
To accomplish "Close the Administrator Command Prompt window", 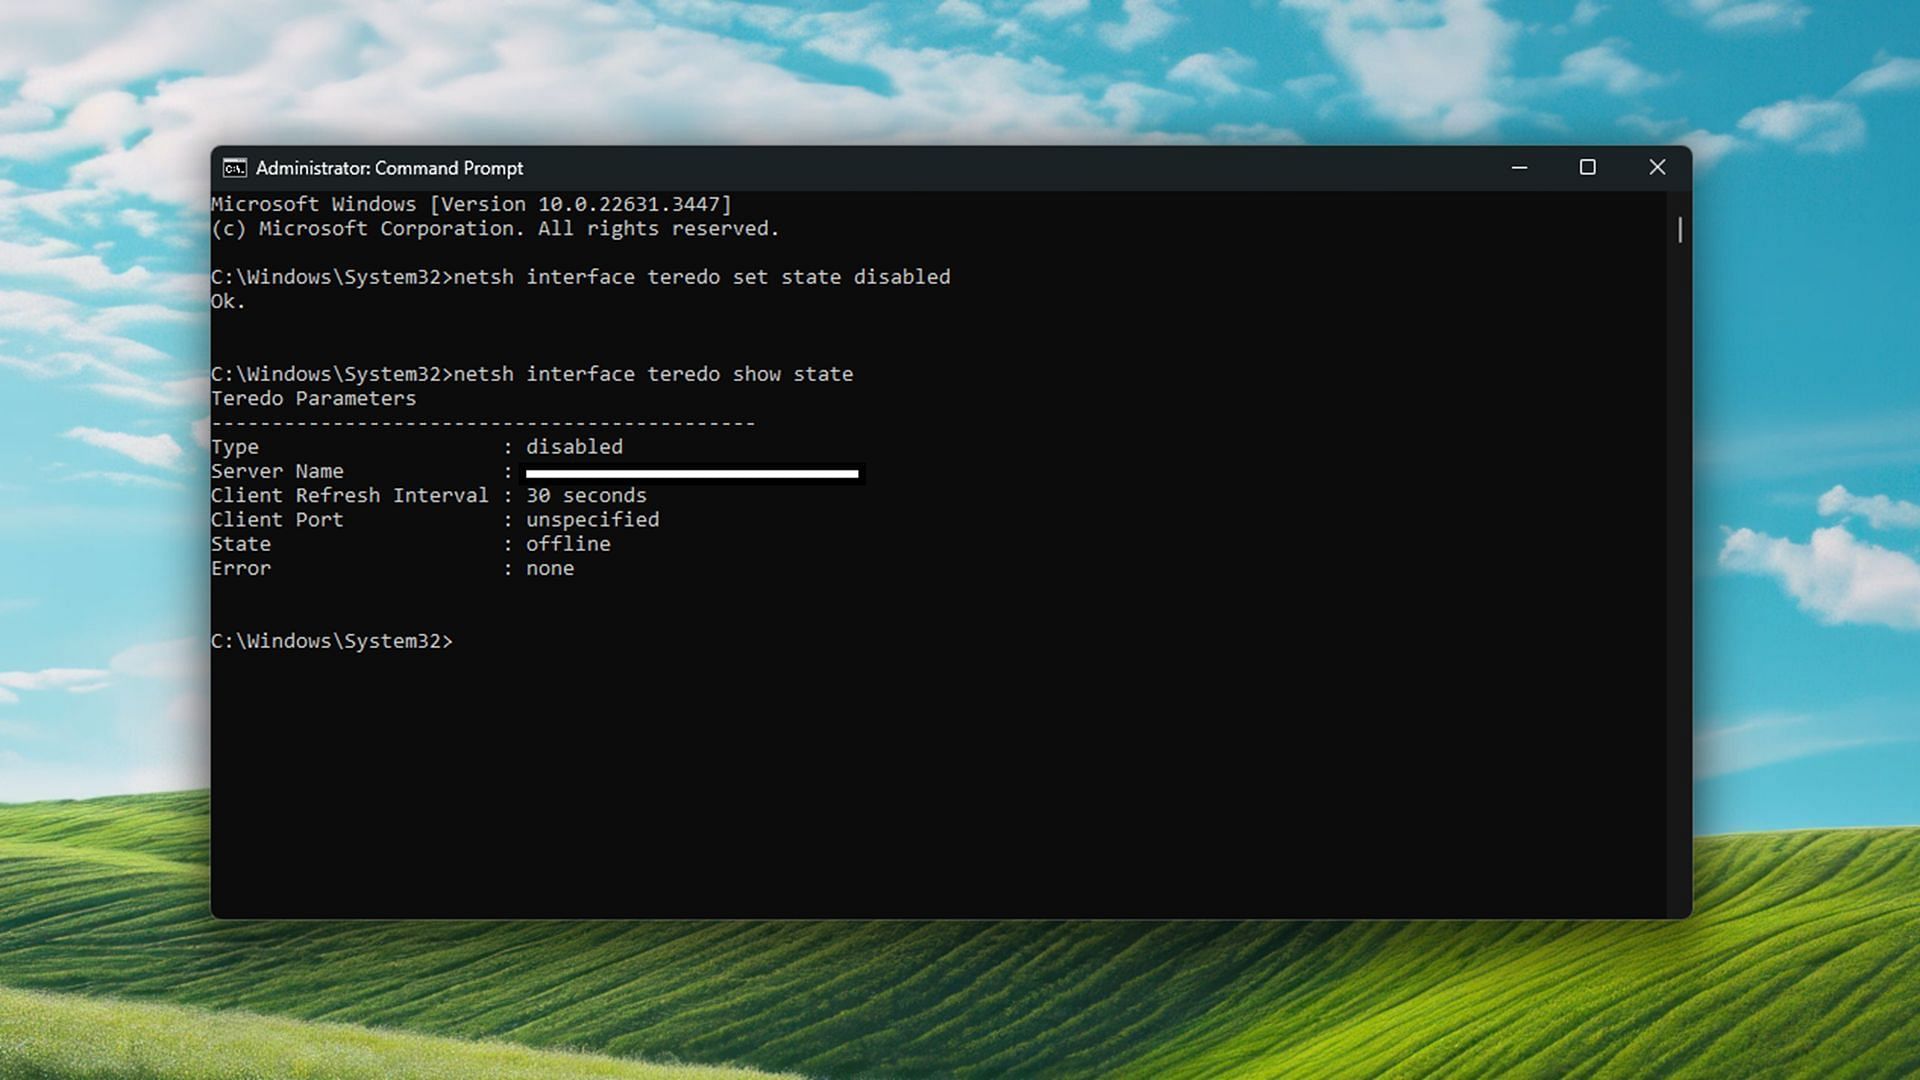I will [x=1657, y=168].
